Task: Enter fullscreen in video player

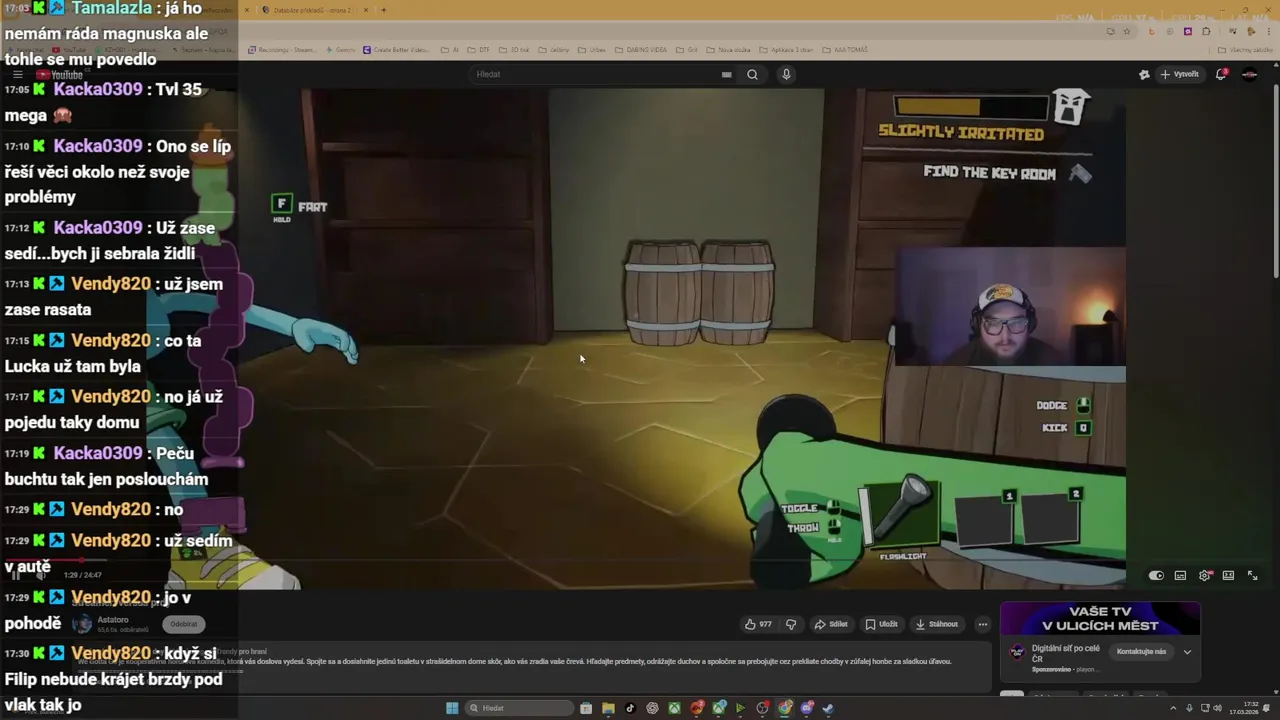Action: 1252,575
